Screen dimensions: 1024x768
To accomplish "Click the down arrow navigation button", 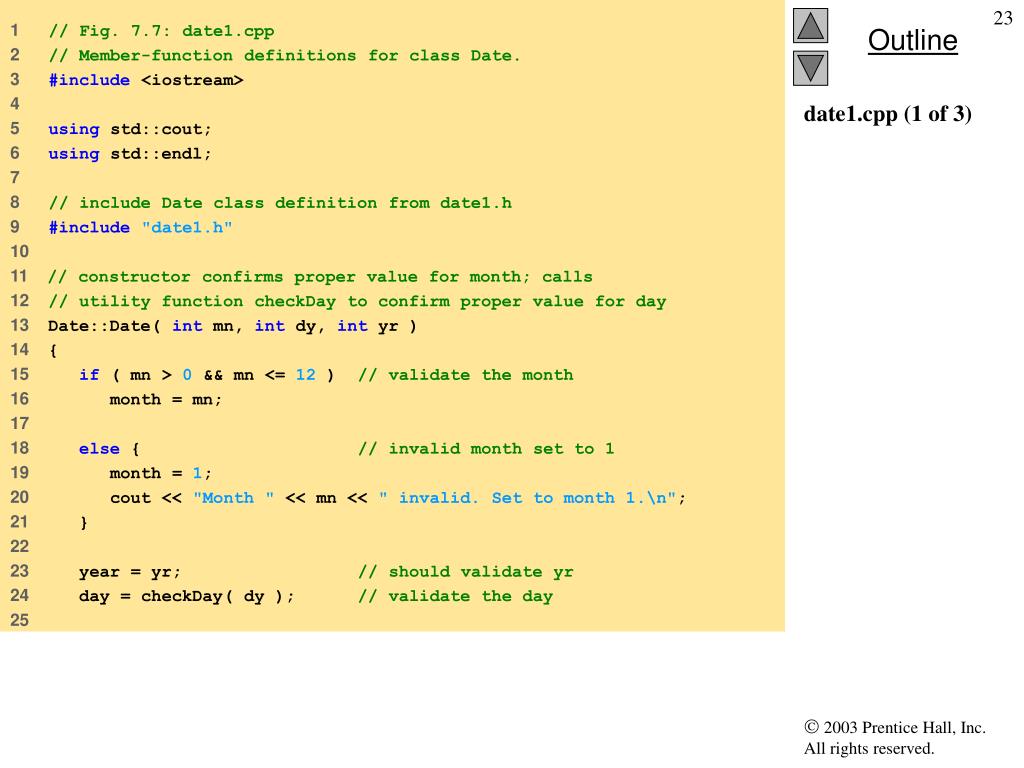I will 810,68.
